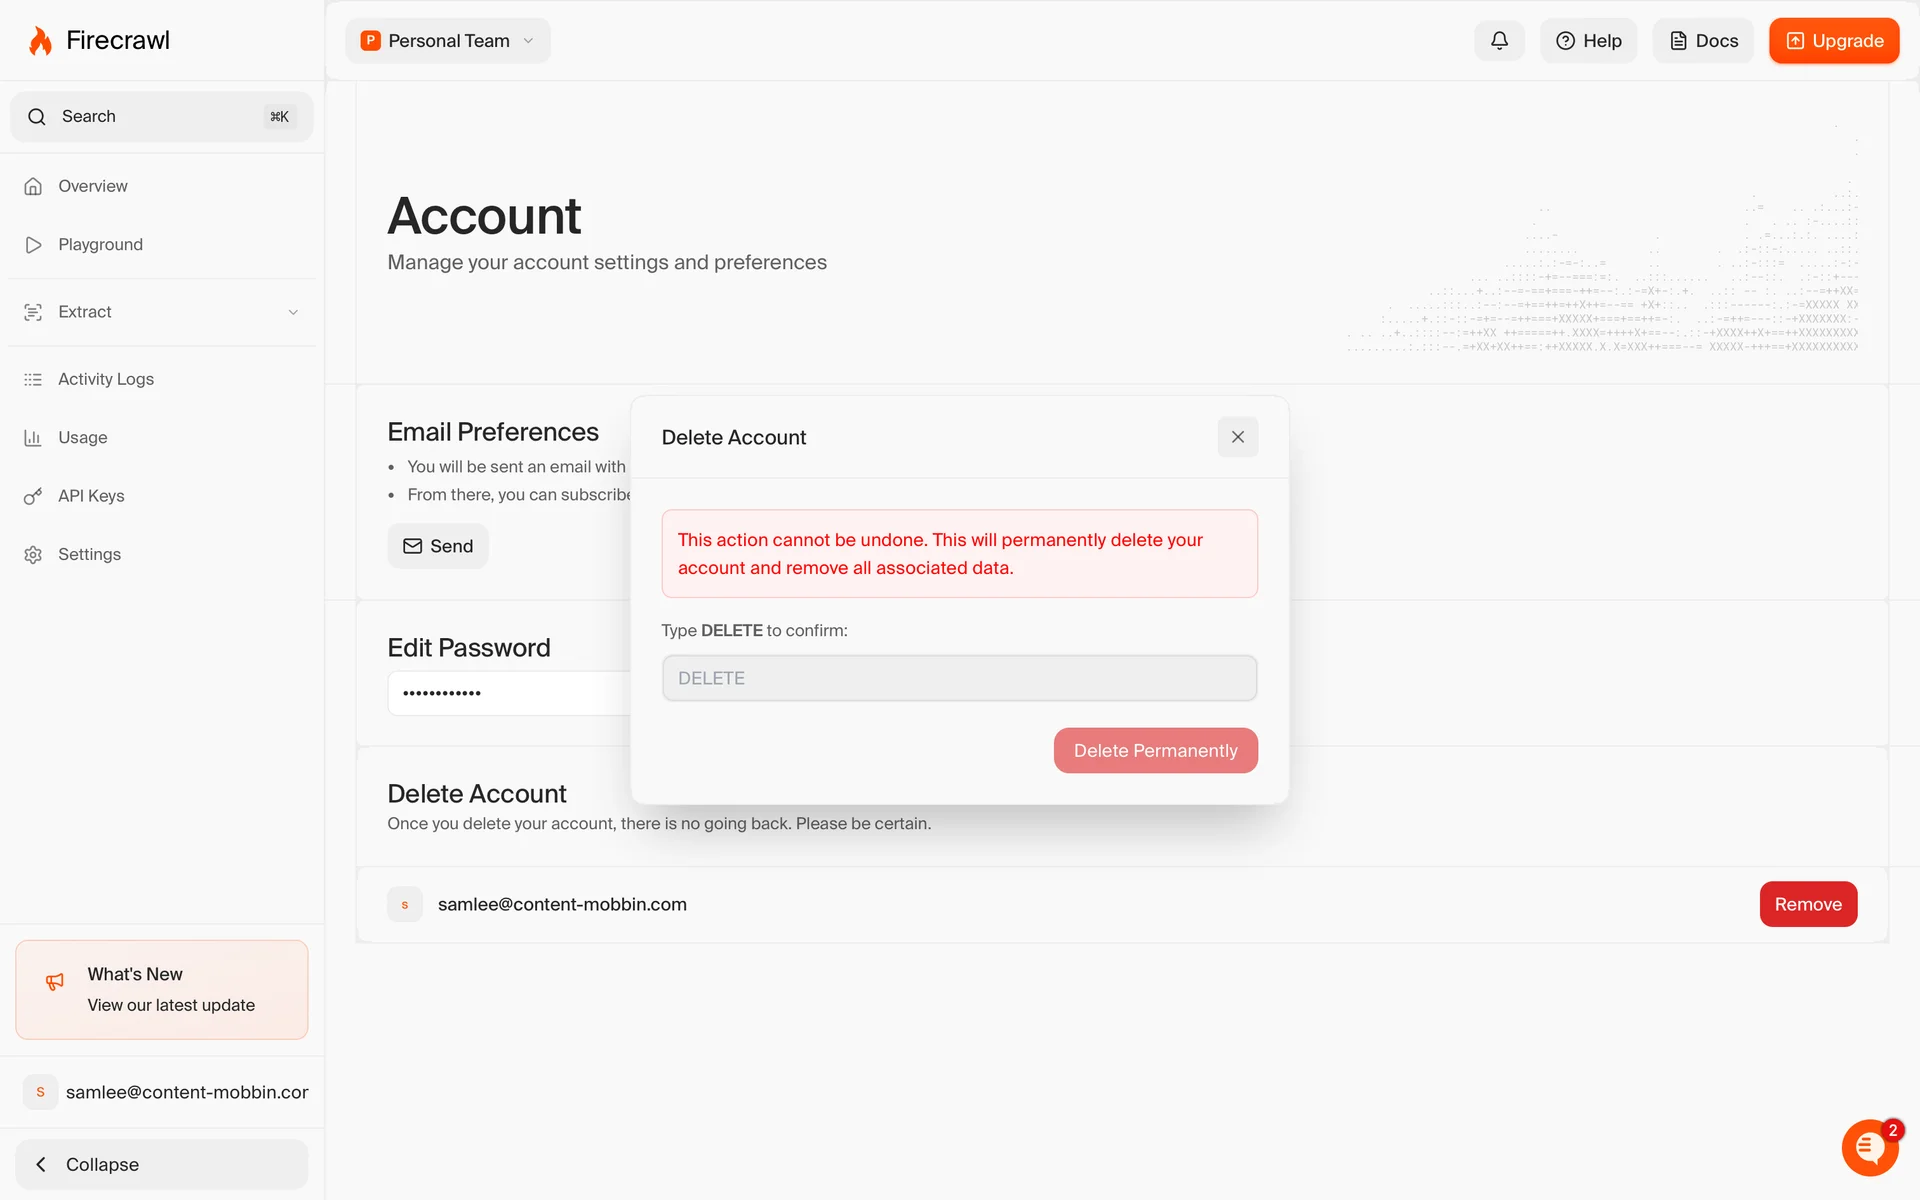Open Playground from sidebar
This screenshot has width=1920, height=1200.
(x=100, y=245)
